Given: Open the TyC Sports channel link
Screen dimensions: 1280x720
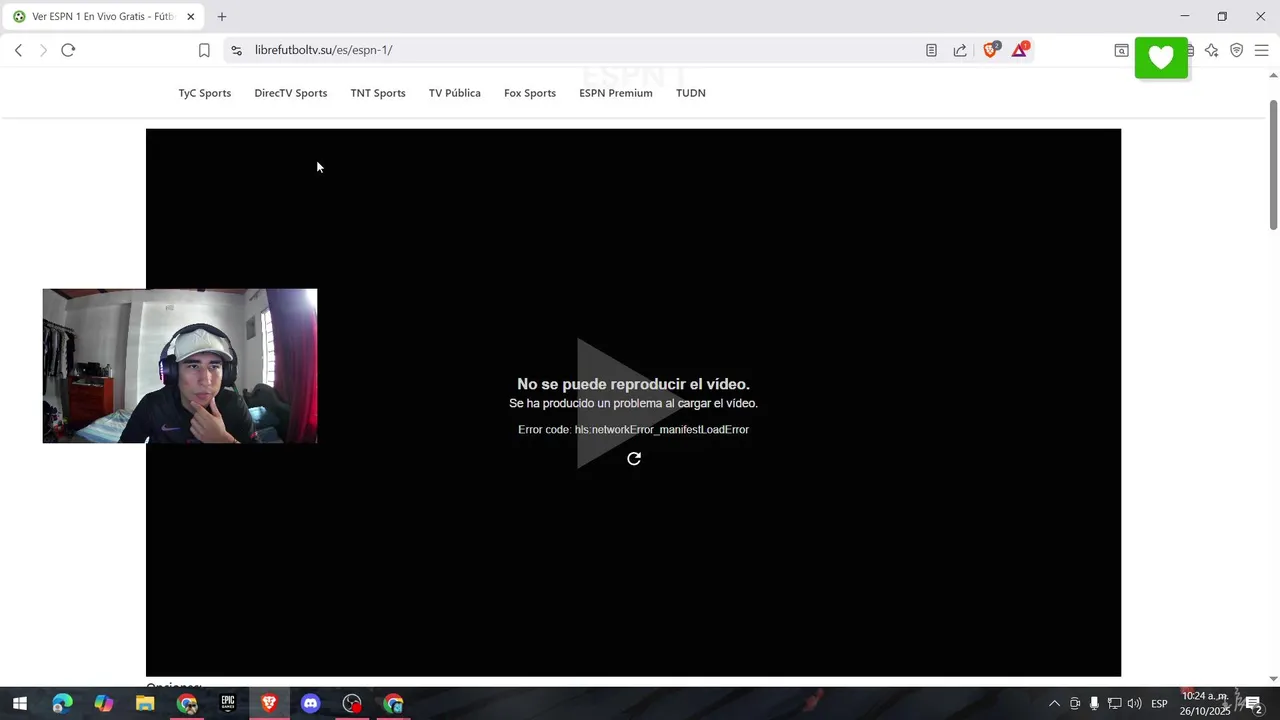Looking at the screenshot, I should click(205, 93).
